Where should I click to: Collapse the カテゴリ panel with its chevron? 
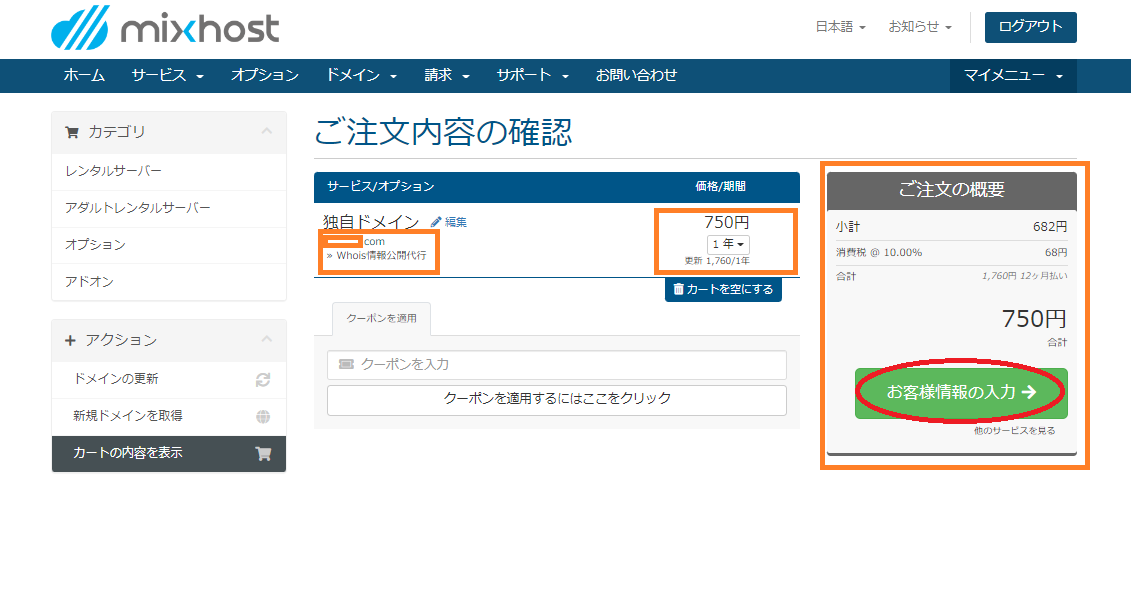tap(264, 133)
